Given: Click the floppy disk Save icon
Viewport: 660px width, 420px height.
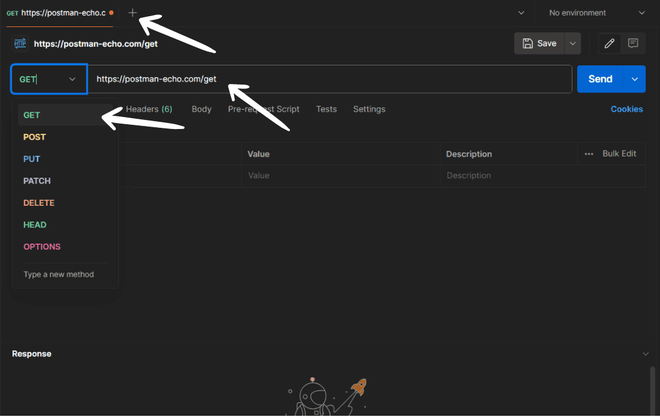Looking at the screenshot, I should coord(527,43).
